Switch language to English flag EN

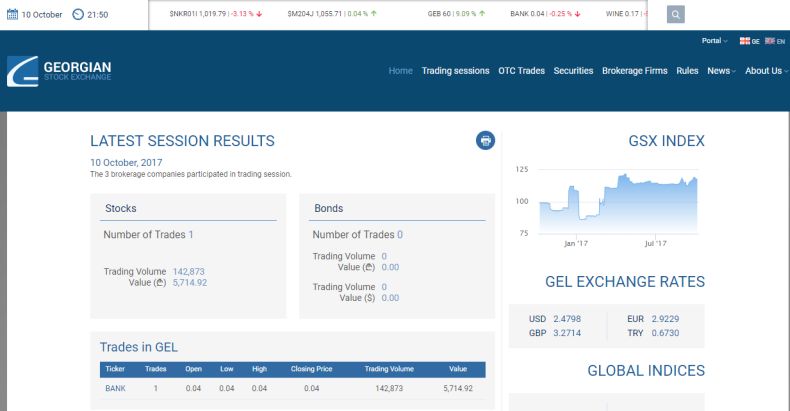click(775, 41)
